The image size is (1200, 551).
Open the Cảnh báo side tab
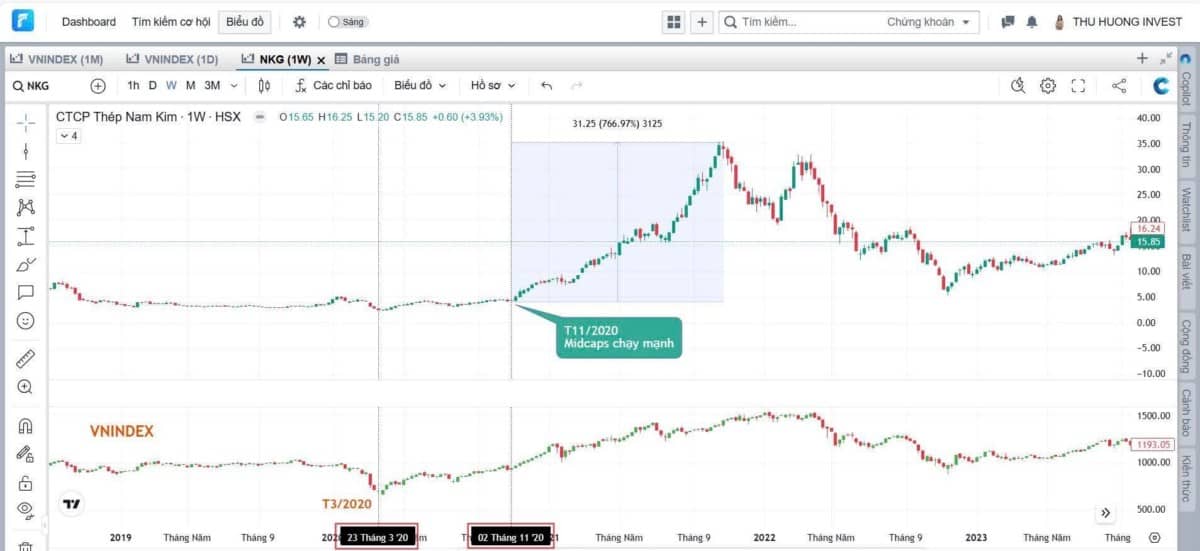(1186, 413)
